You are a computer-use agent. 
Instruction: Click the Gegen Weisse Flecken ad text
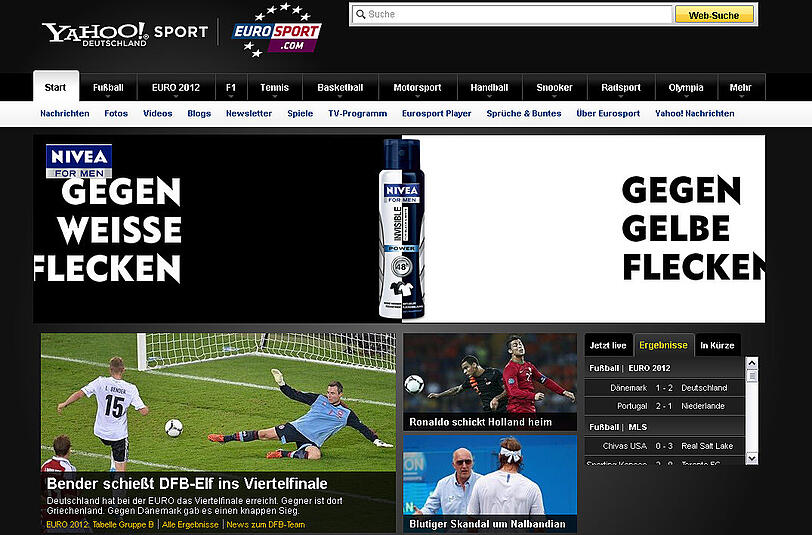[108, 230]
